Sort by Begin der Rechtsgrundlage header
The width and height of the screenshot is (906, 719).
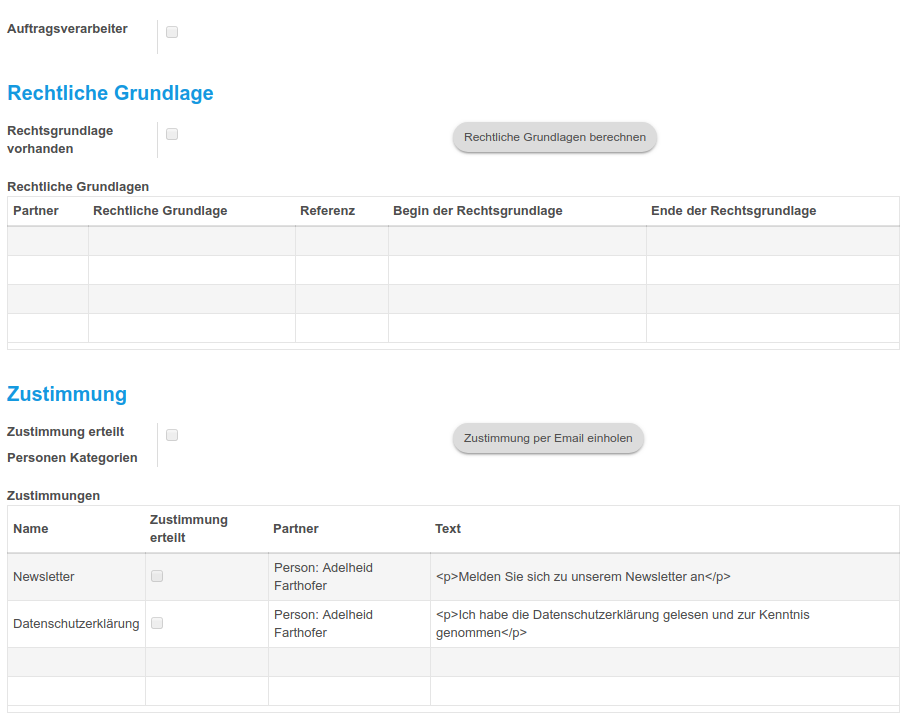[477, 211]
